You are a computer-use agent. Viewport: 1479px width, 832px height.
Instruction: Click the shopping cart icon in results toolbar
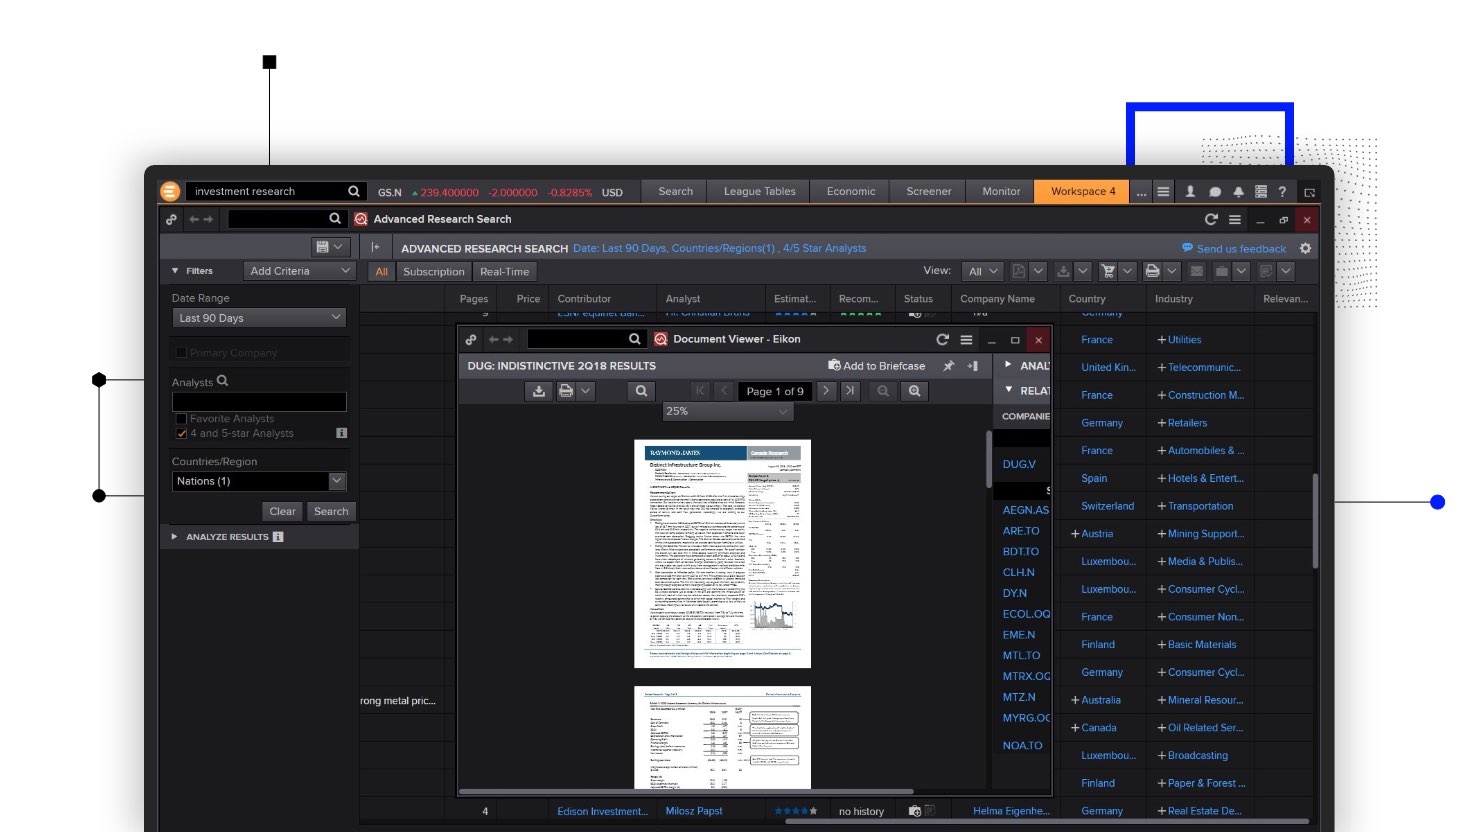tap(1107, 271)
